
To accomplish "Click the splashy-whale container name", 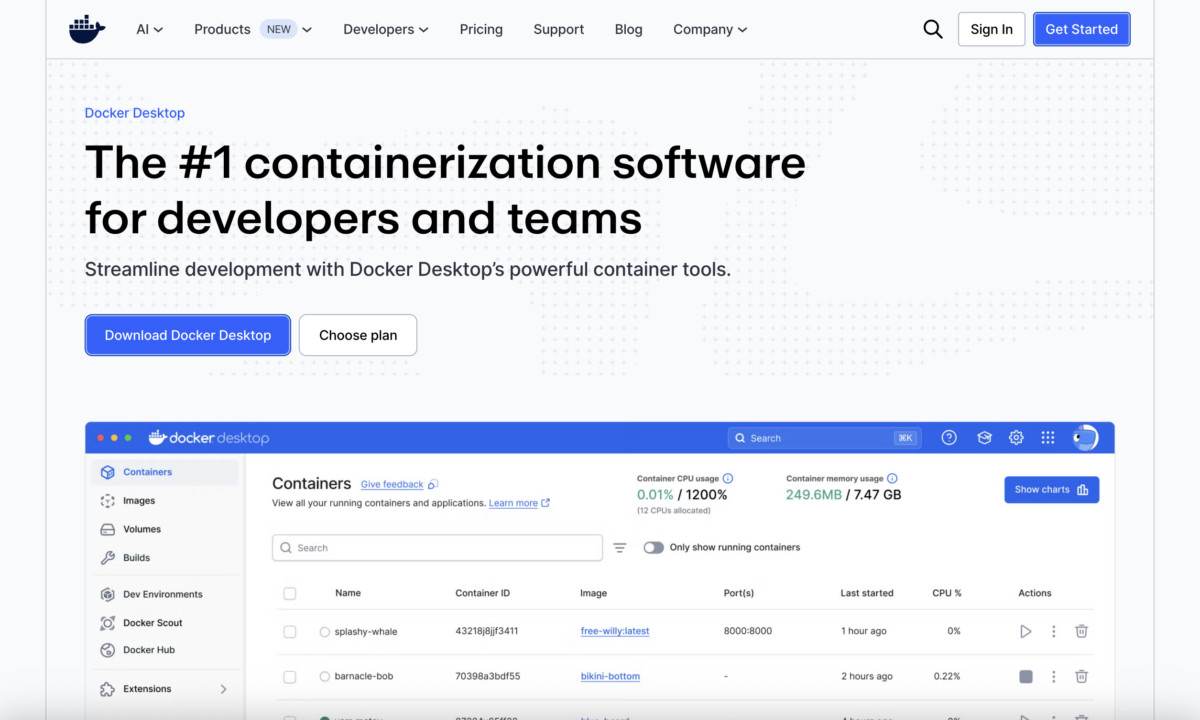I will tap(365, 632).
